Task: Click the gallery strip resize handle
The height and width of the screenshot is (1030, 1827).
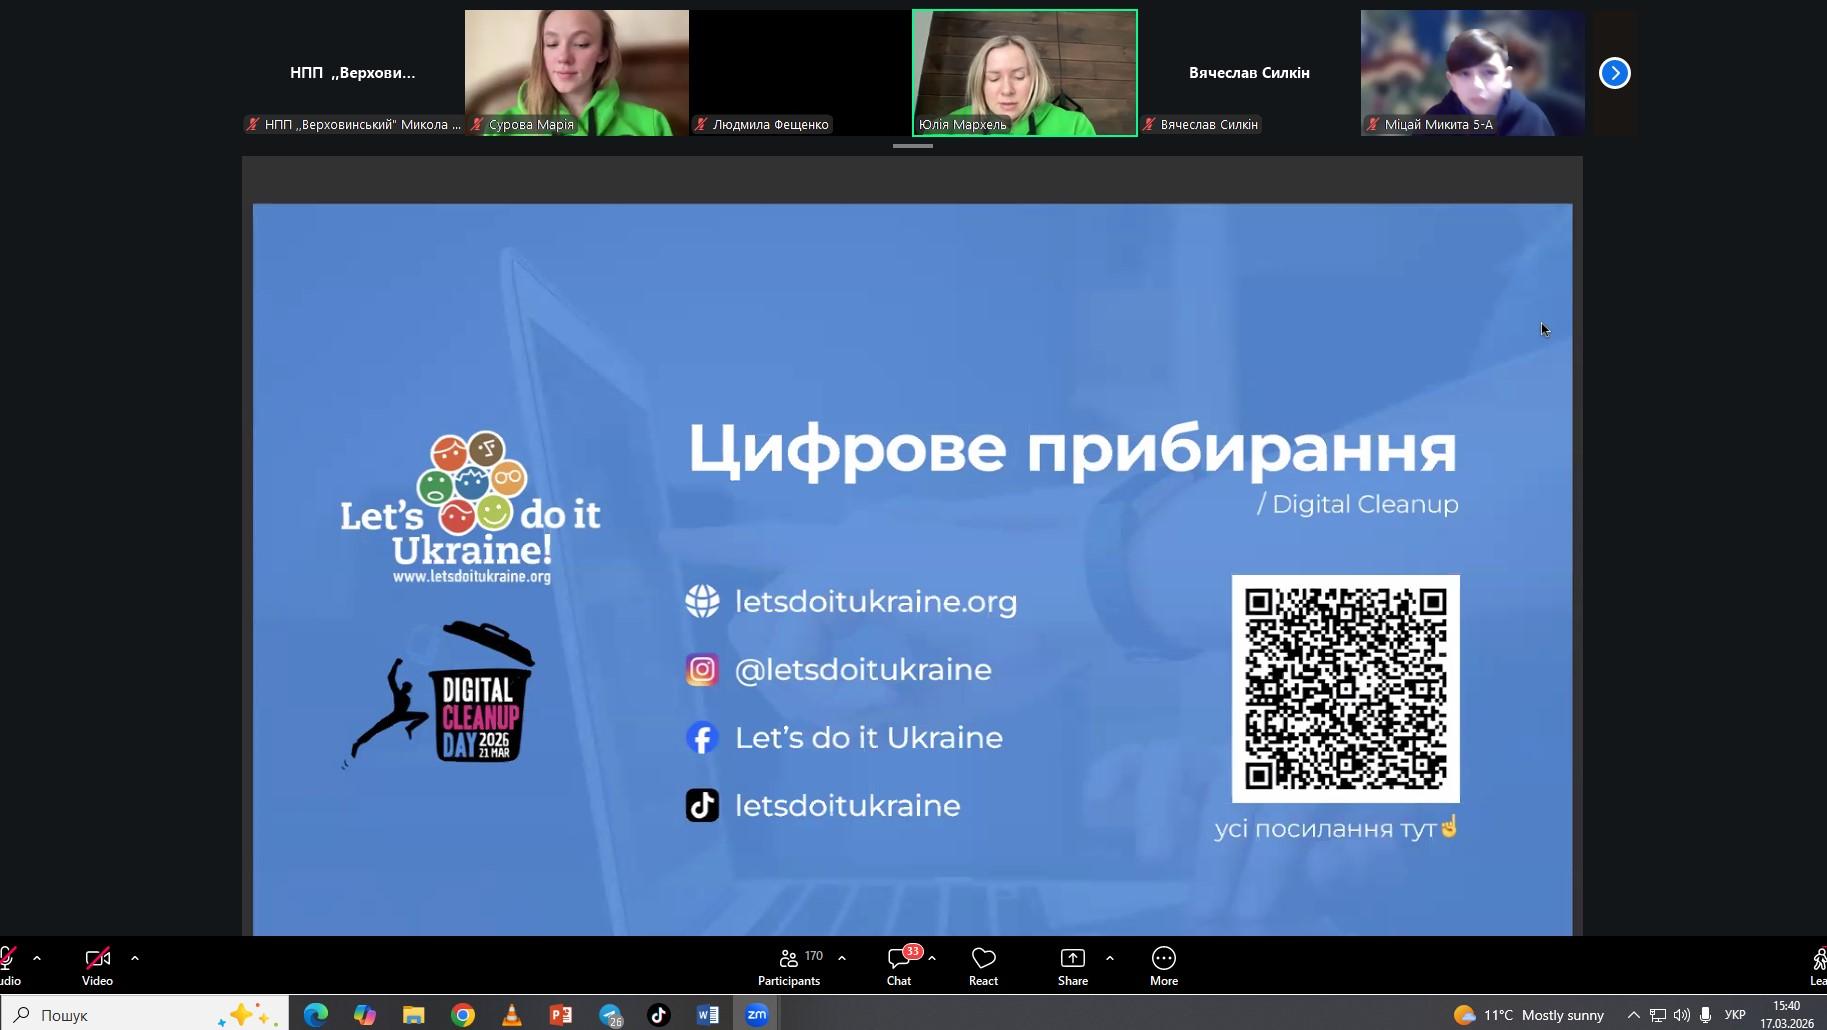Action: coord(912,146)
